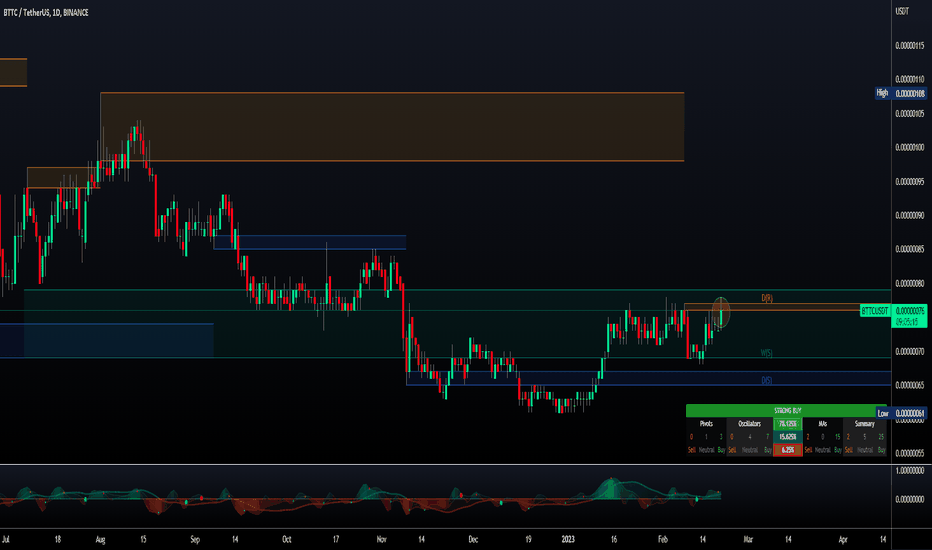This screenshot has width=932, height=550.
Task: Select the circled latest candle highlight
Action: (721, 313)
